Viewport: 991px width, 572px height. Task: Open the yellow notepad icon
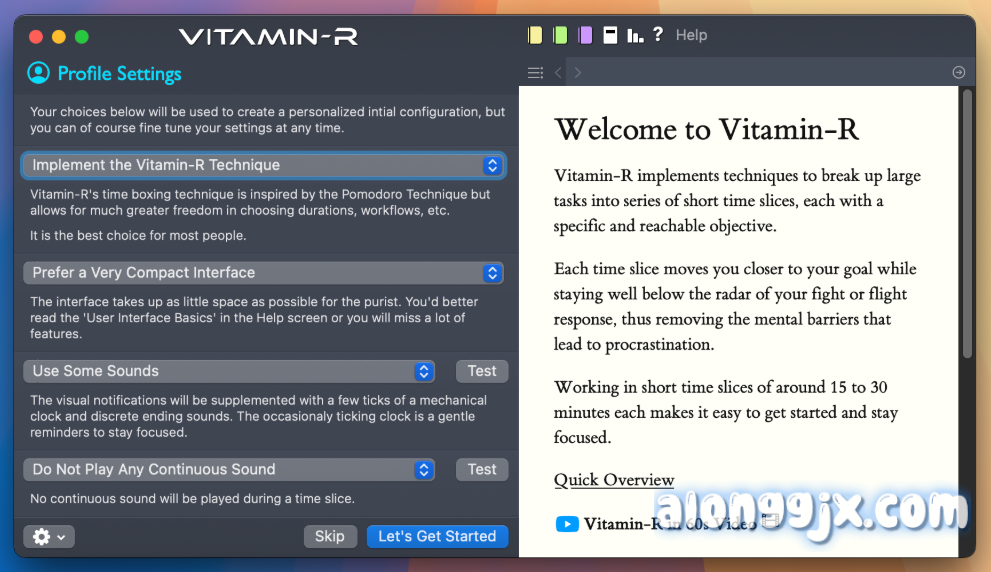point(535,35)
